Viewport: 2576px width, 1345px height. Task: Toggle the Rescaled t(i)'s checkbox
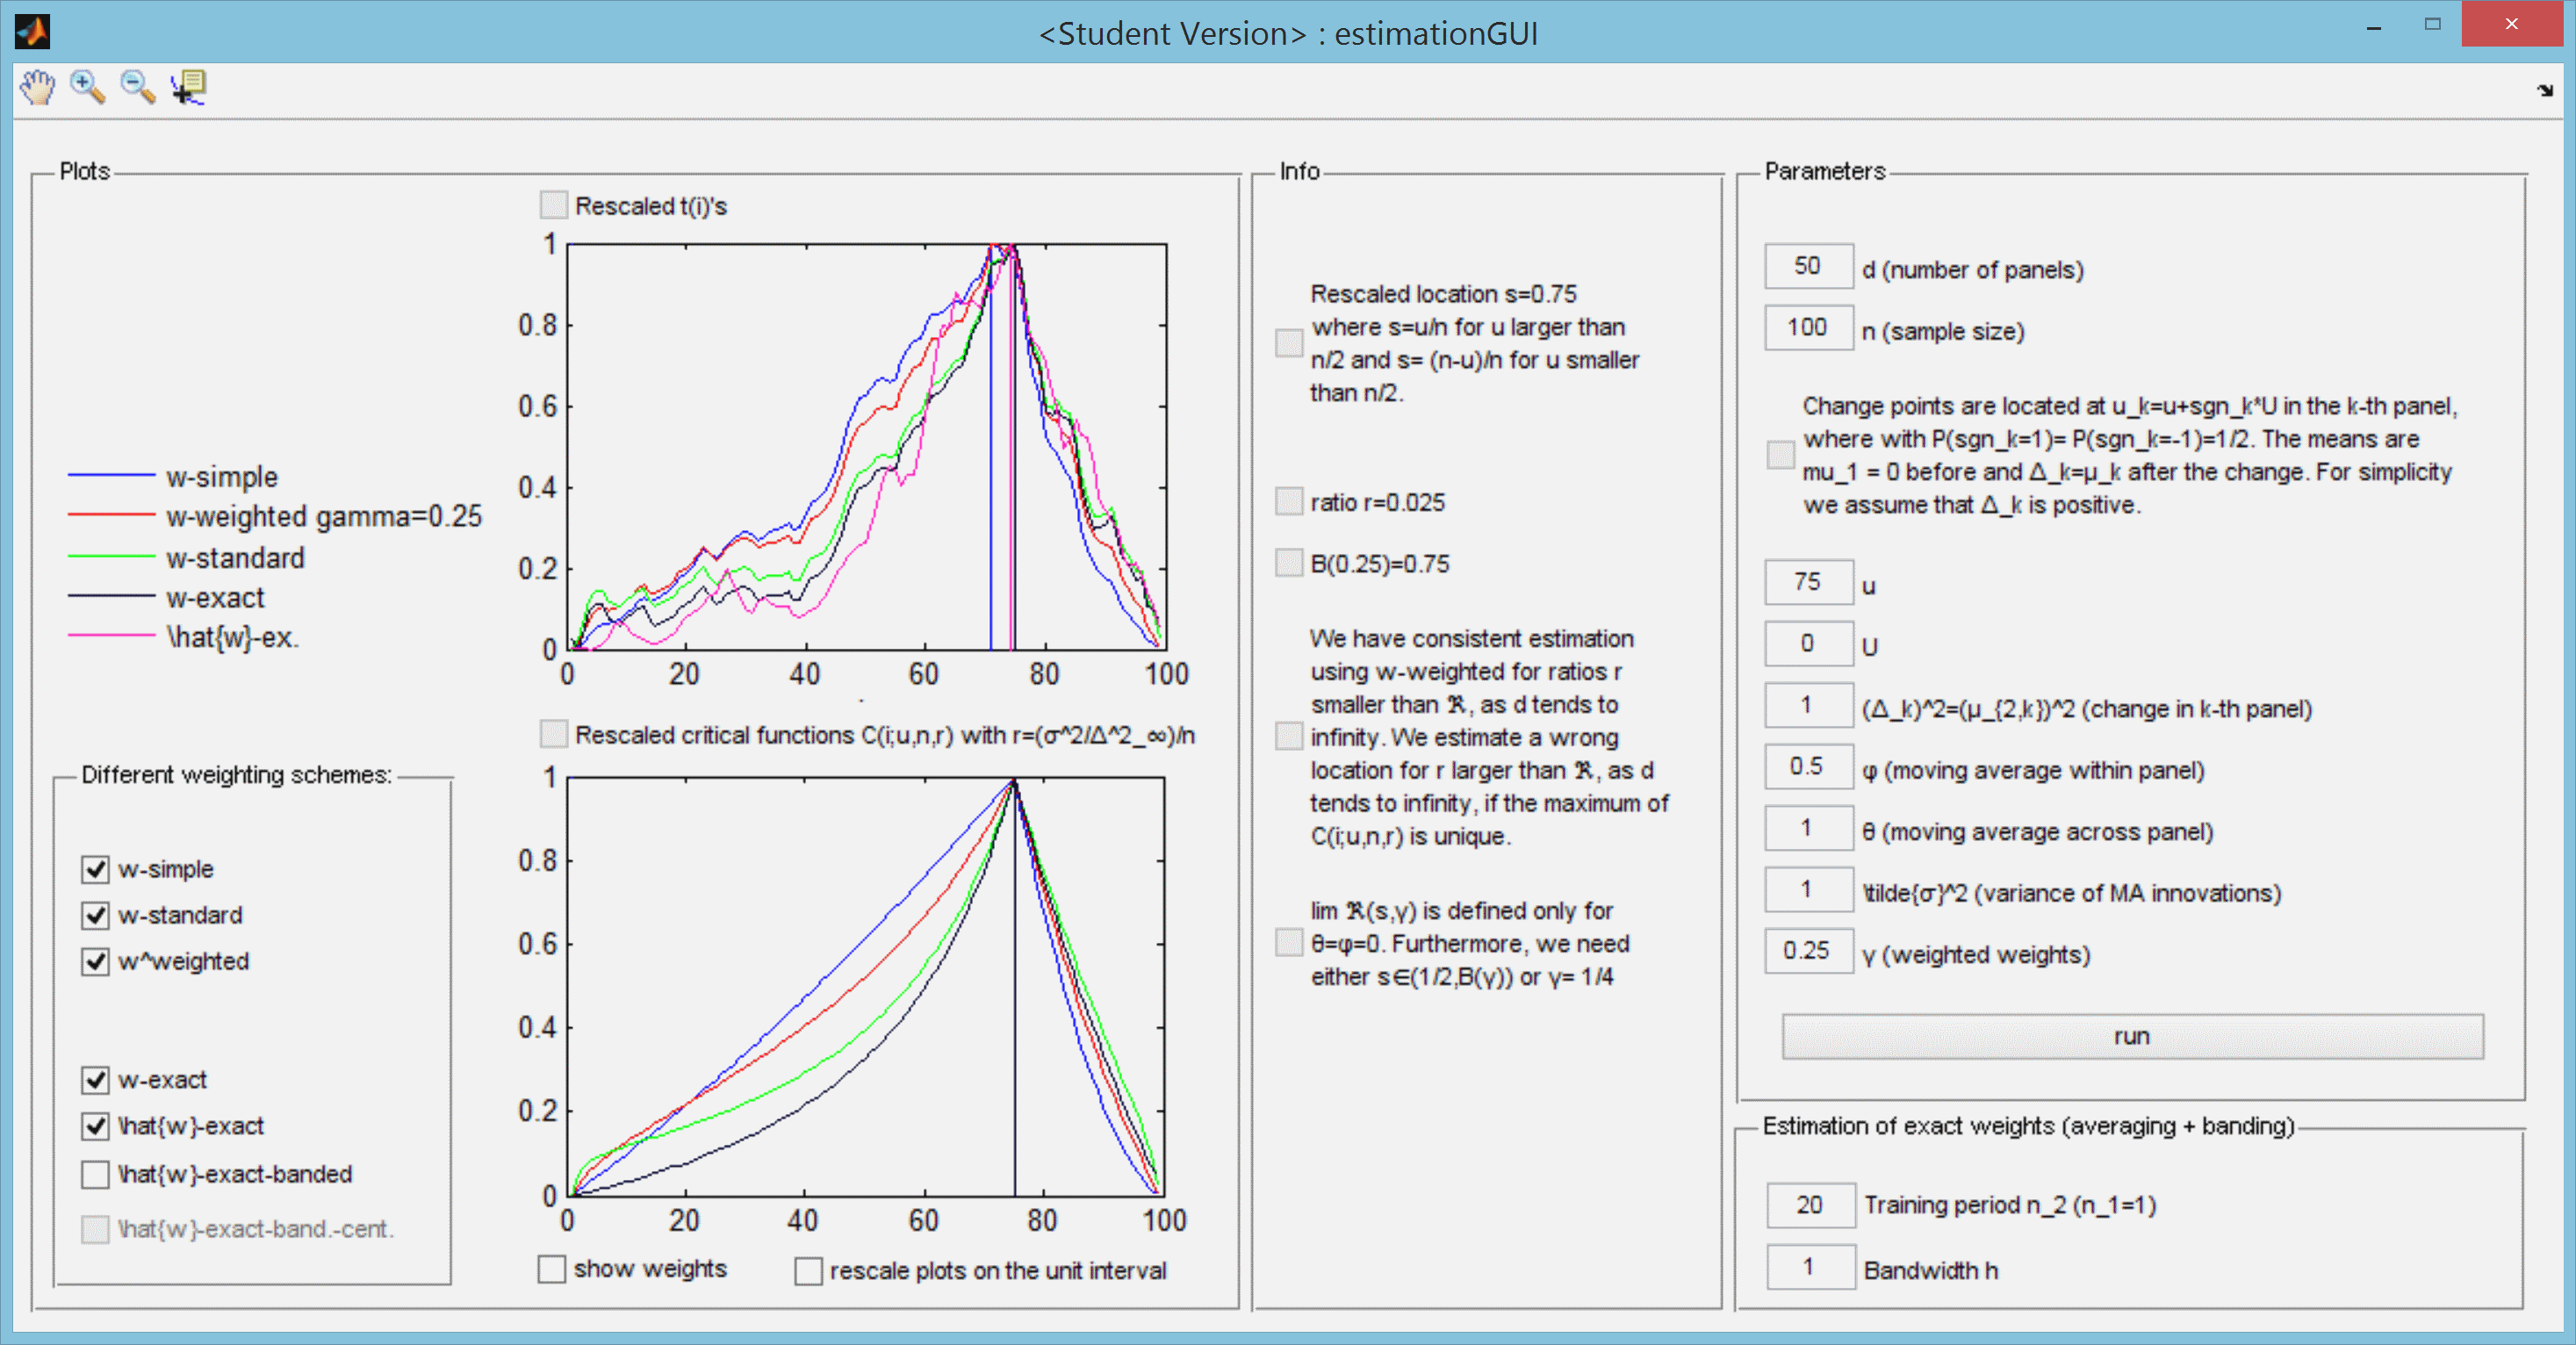[x=554, y=205]
